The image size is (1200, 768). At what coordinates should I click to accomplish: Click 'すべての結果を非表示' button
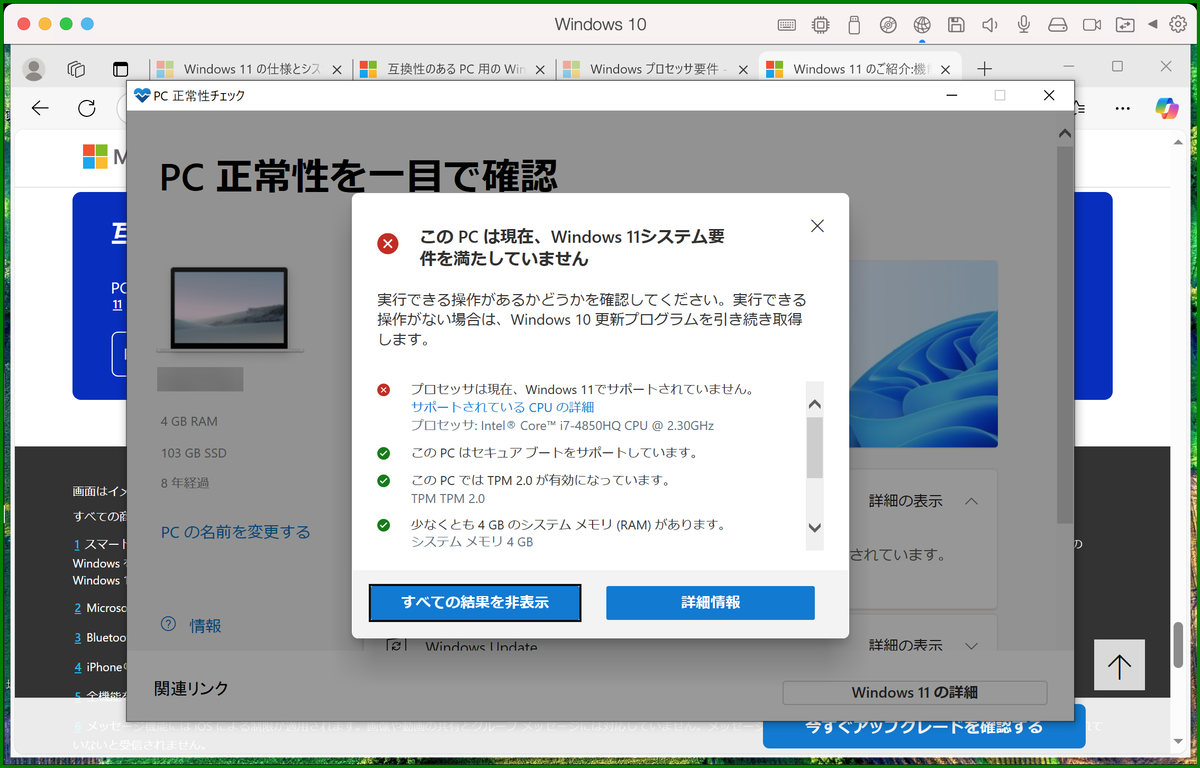[x=475, y=603]
